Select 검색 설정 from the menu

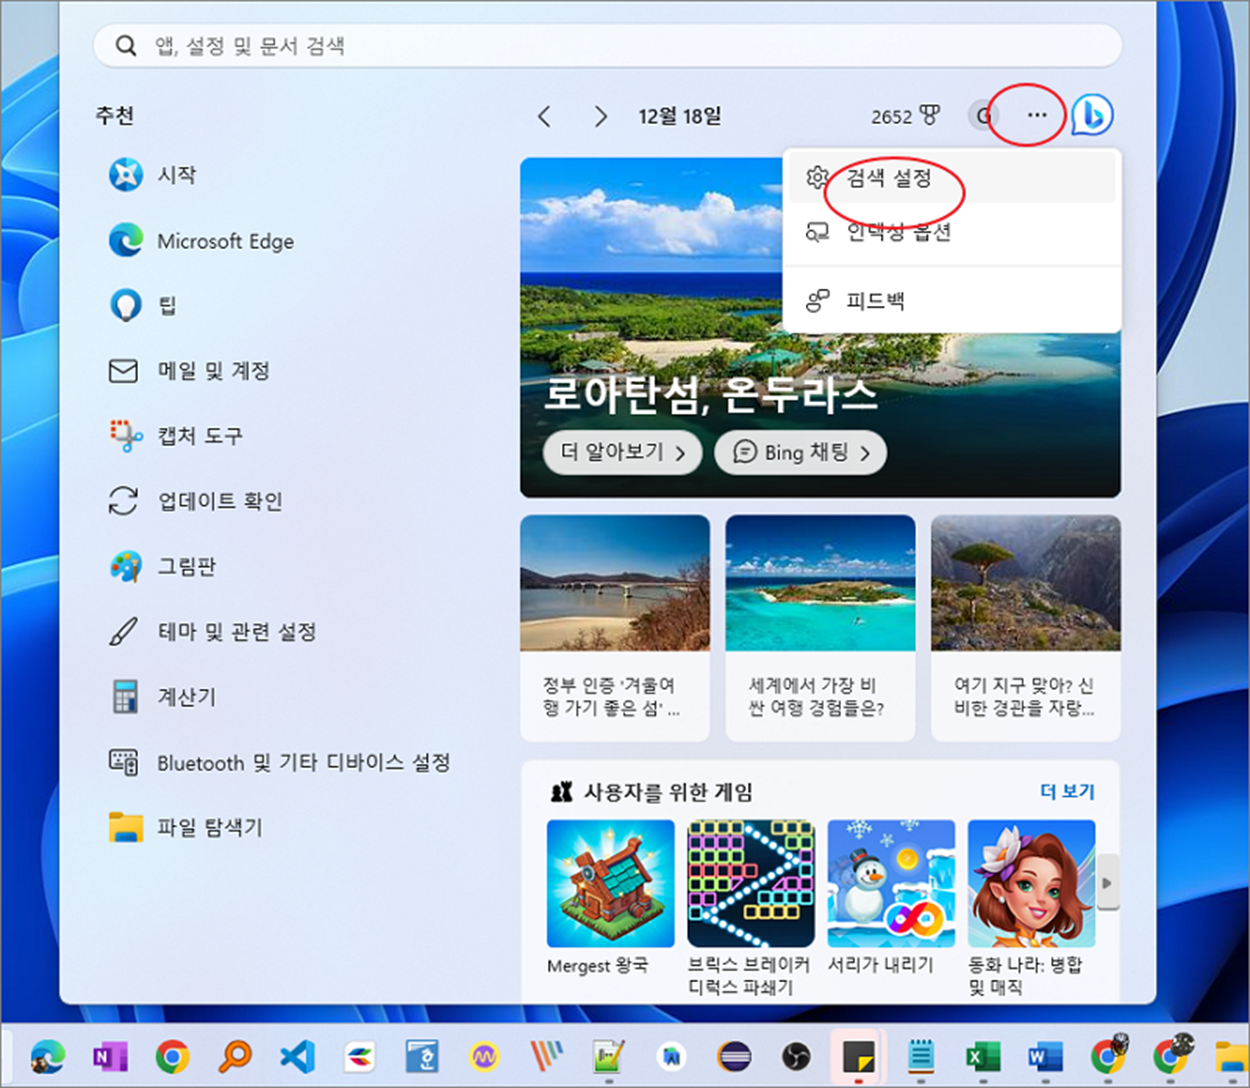click(952, 178)
